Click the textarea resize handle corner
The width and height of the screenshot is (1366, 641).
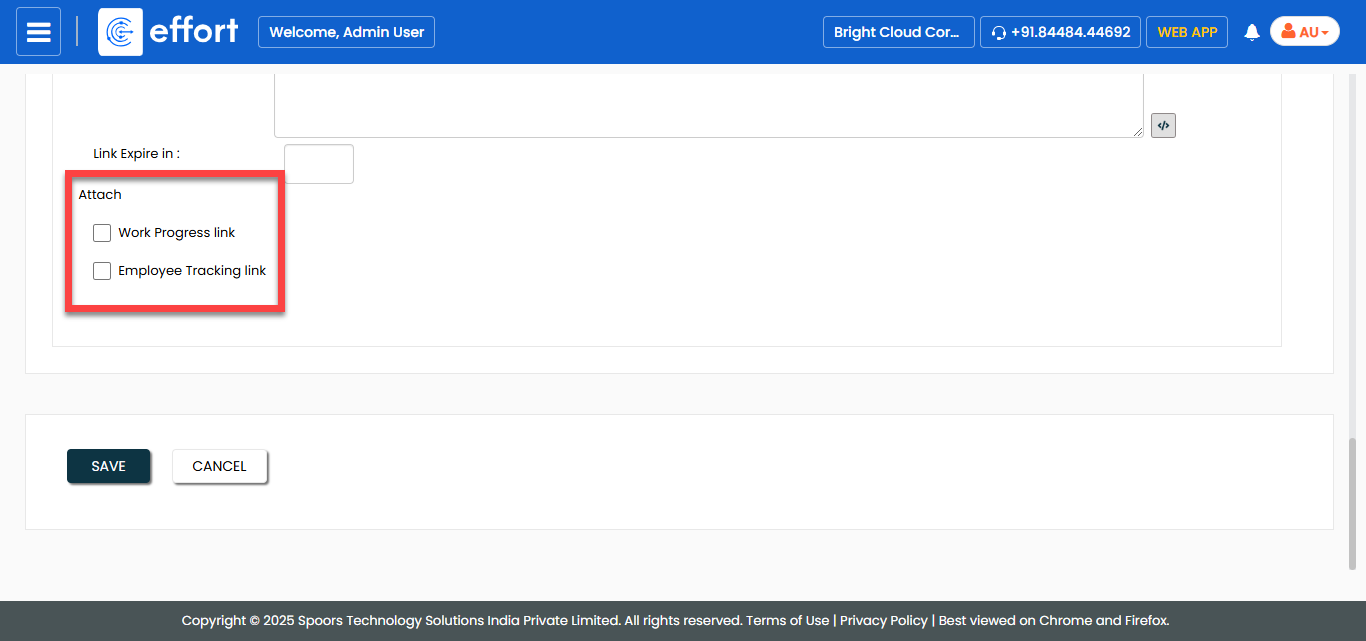click(1138, 132)
